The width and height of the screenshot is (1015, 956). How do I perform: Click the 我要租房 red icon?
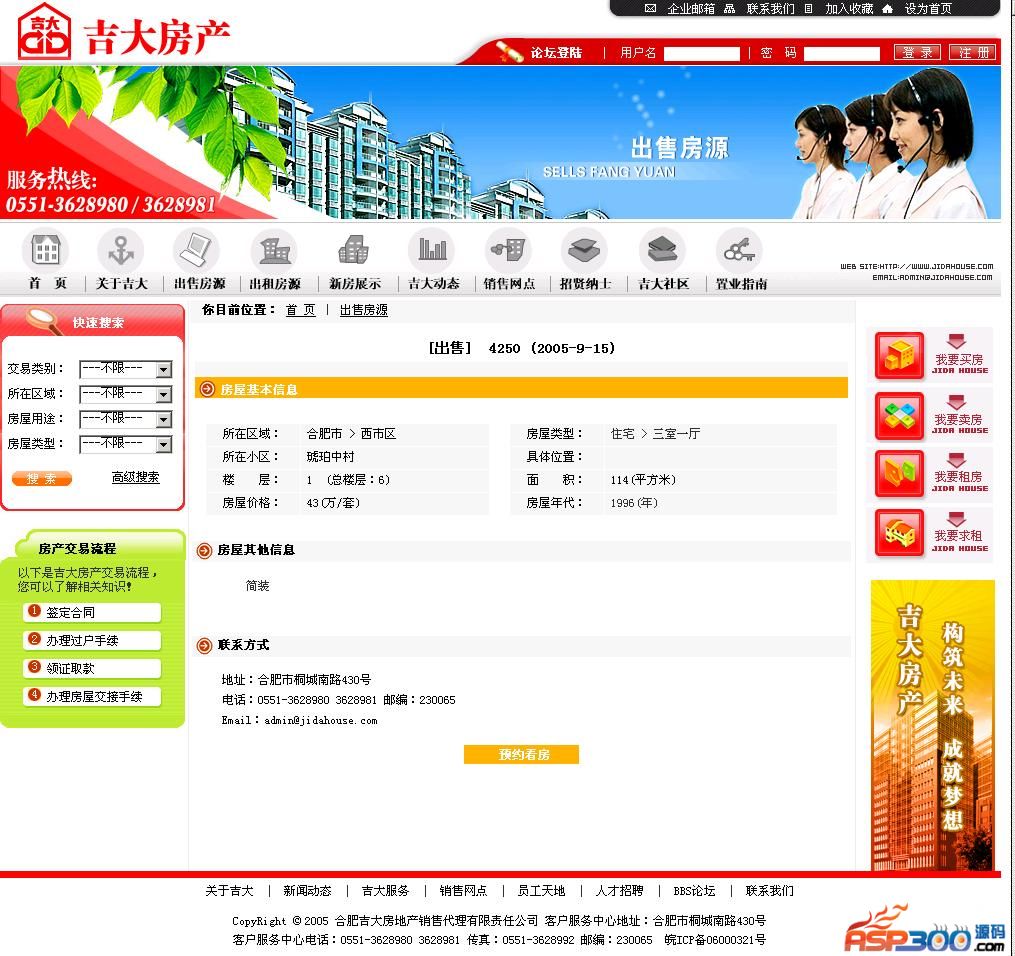pos(899,473)
